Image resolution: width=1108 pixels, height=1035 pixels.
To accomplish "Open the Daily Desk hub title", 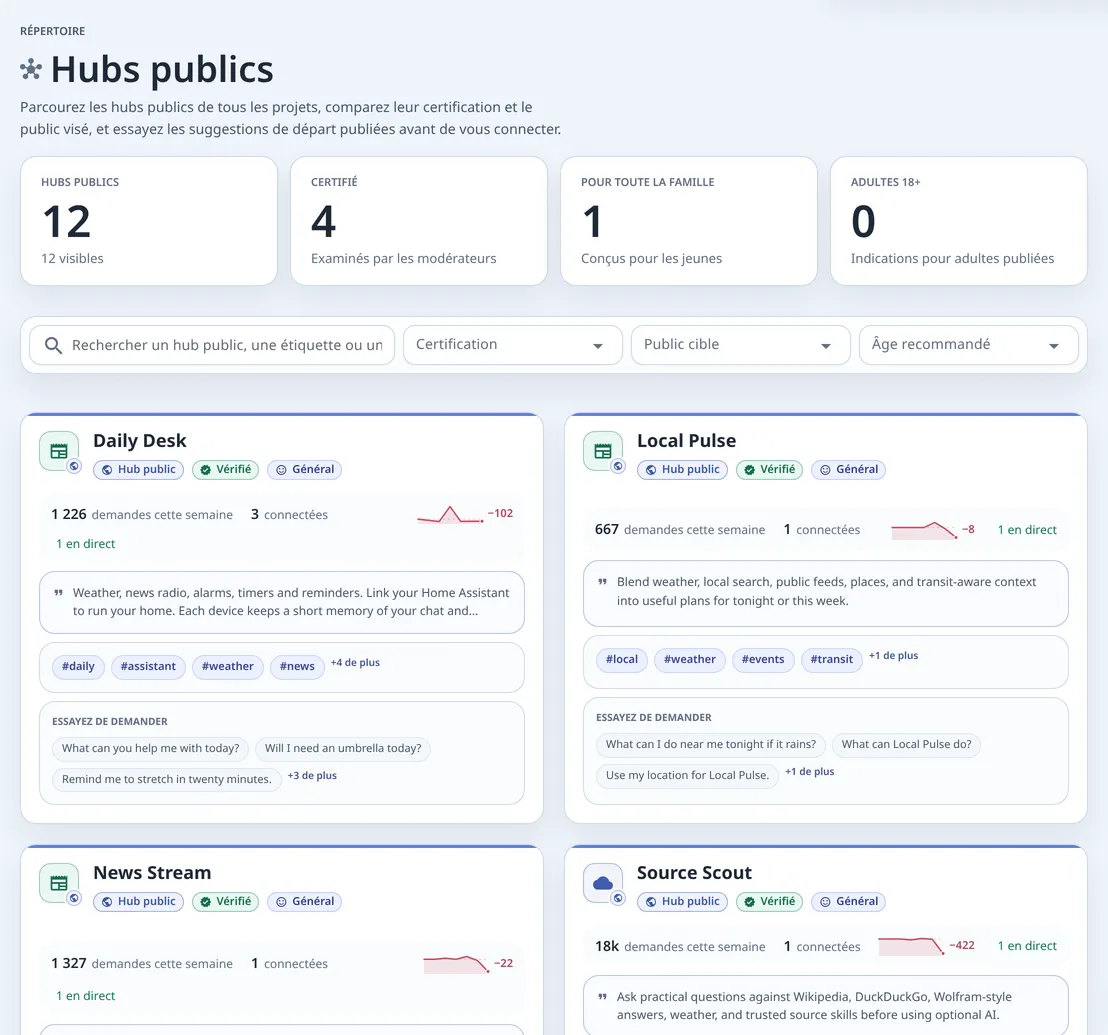I will tap(140, 441).
